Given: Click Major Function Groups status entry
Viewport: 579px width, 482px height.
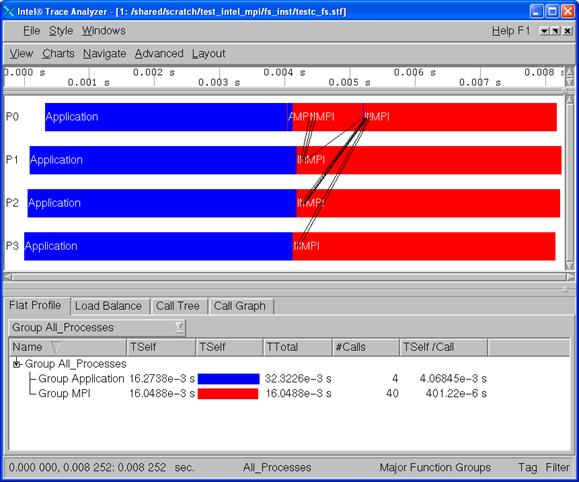Looking at the screenshot, I should pos(435,468).
